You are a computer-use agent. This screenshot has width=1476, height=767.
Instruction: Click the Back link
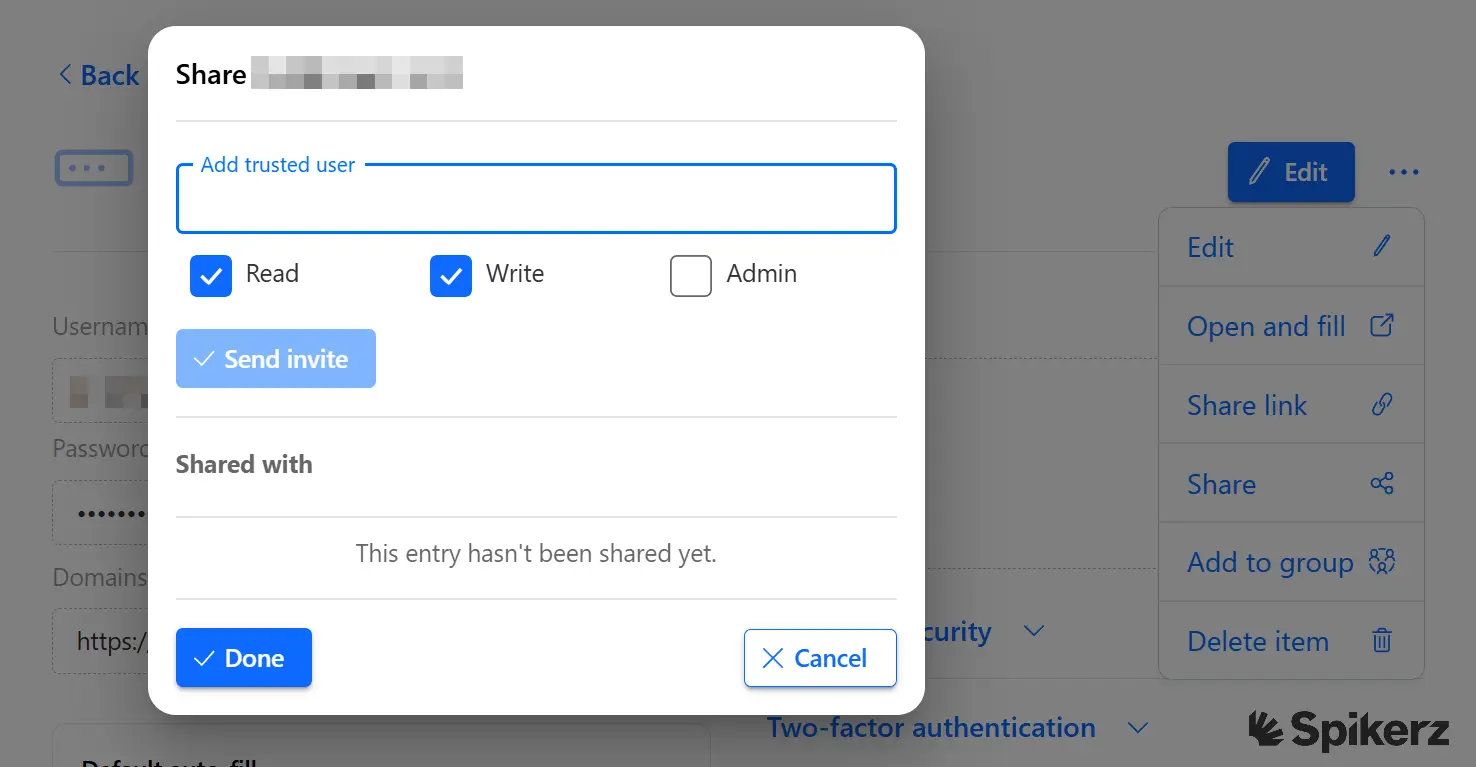pyautogui.click(x=97, y=75)
